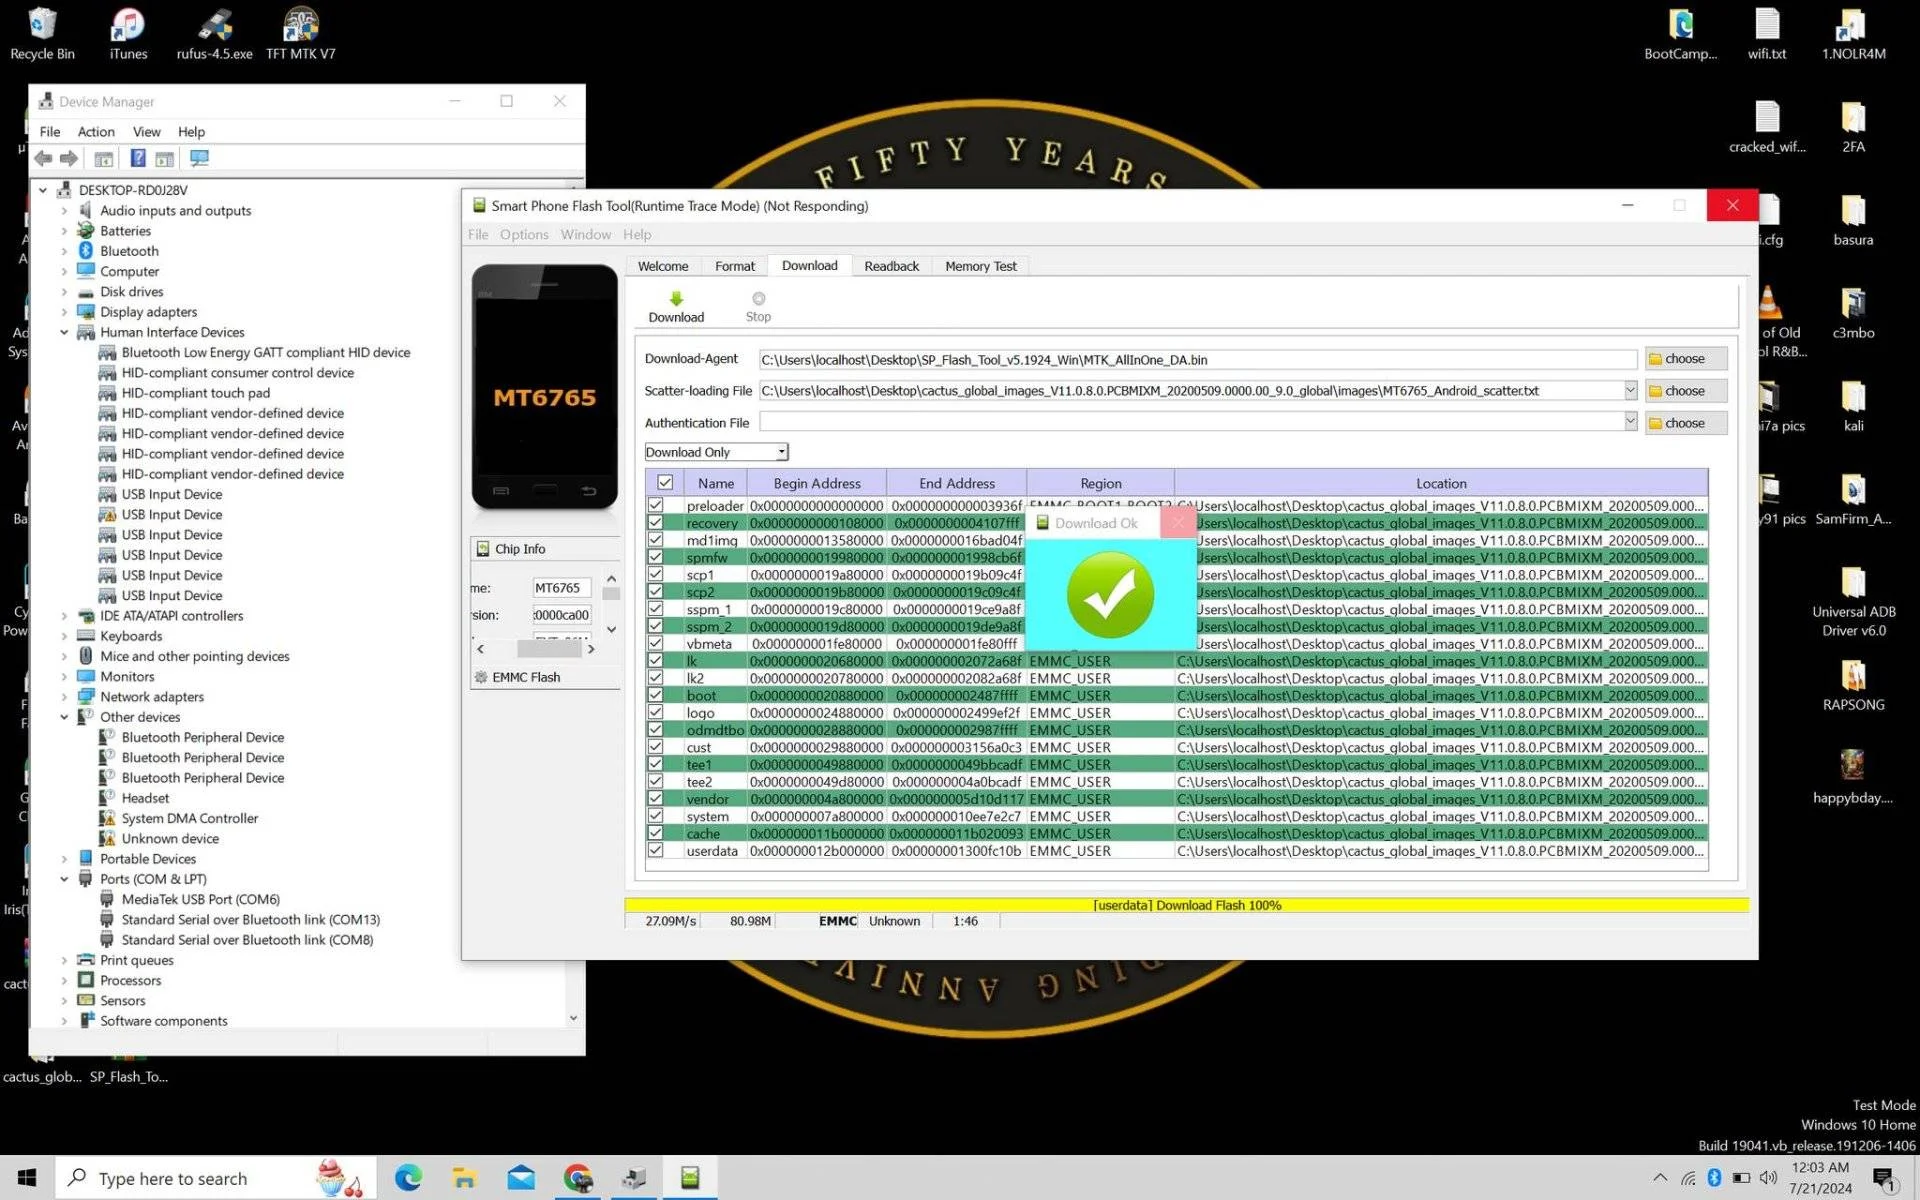This screenshot has height=1200, width=1920.
Task: Uncheck the system partition checkbox
Action: [x=656, y=816]
